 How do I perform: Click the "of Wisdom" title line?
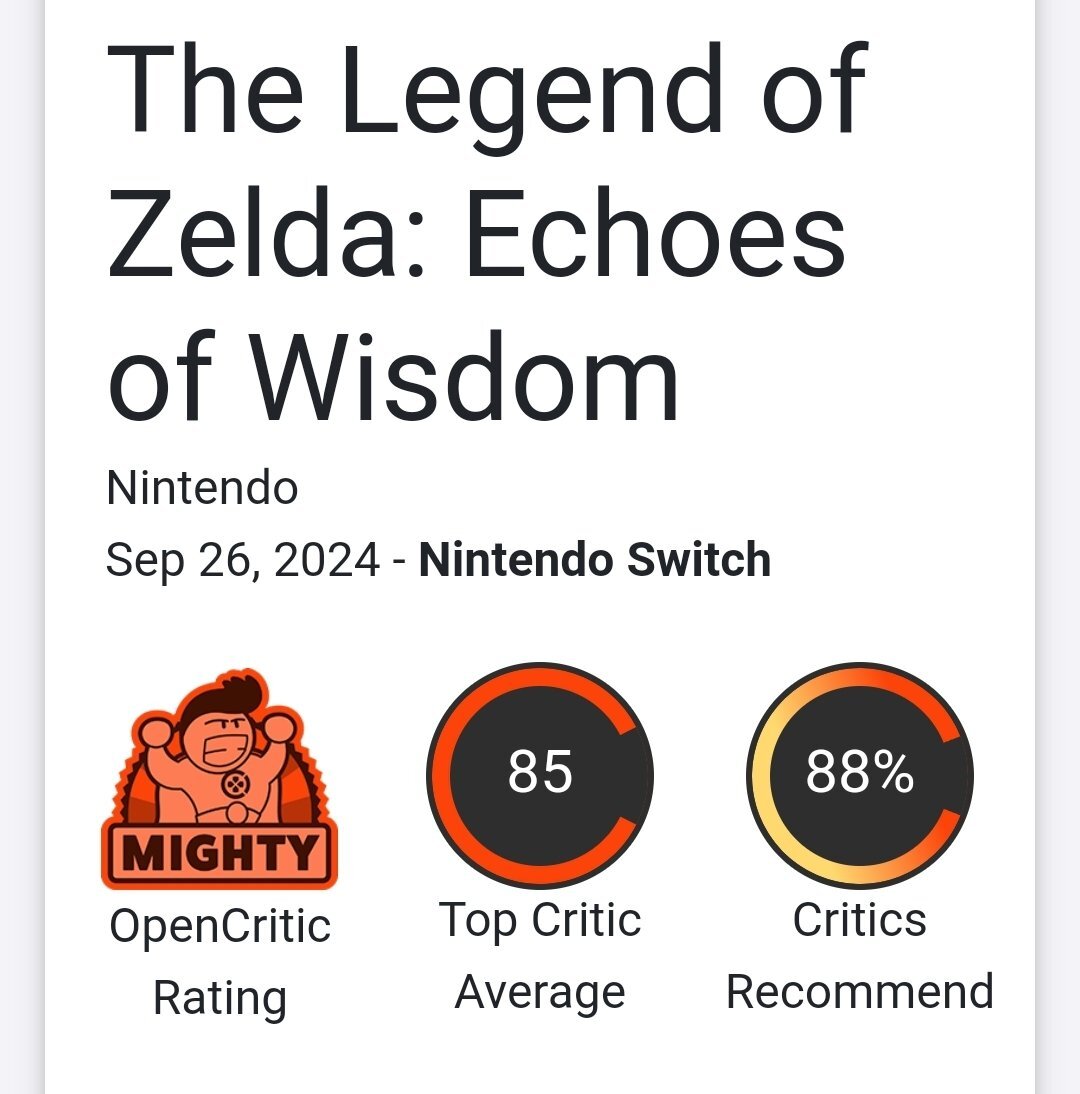click(393, 377)
